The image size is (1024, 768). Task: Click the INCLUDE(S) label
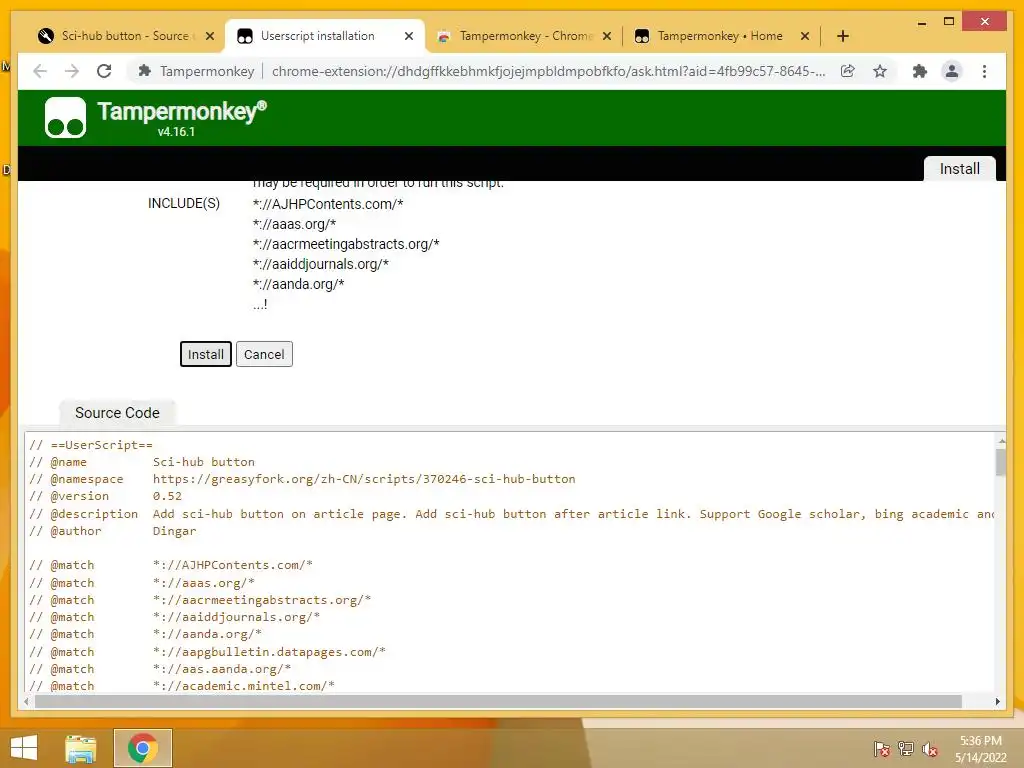(x=184, y=204)
